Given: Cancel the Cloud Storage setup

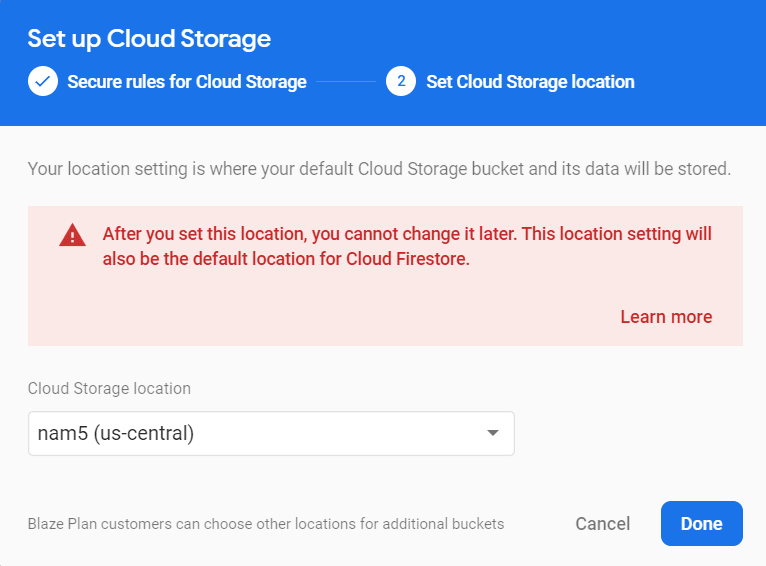Looking at the screenshot, I should [603, 524].
